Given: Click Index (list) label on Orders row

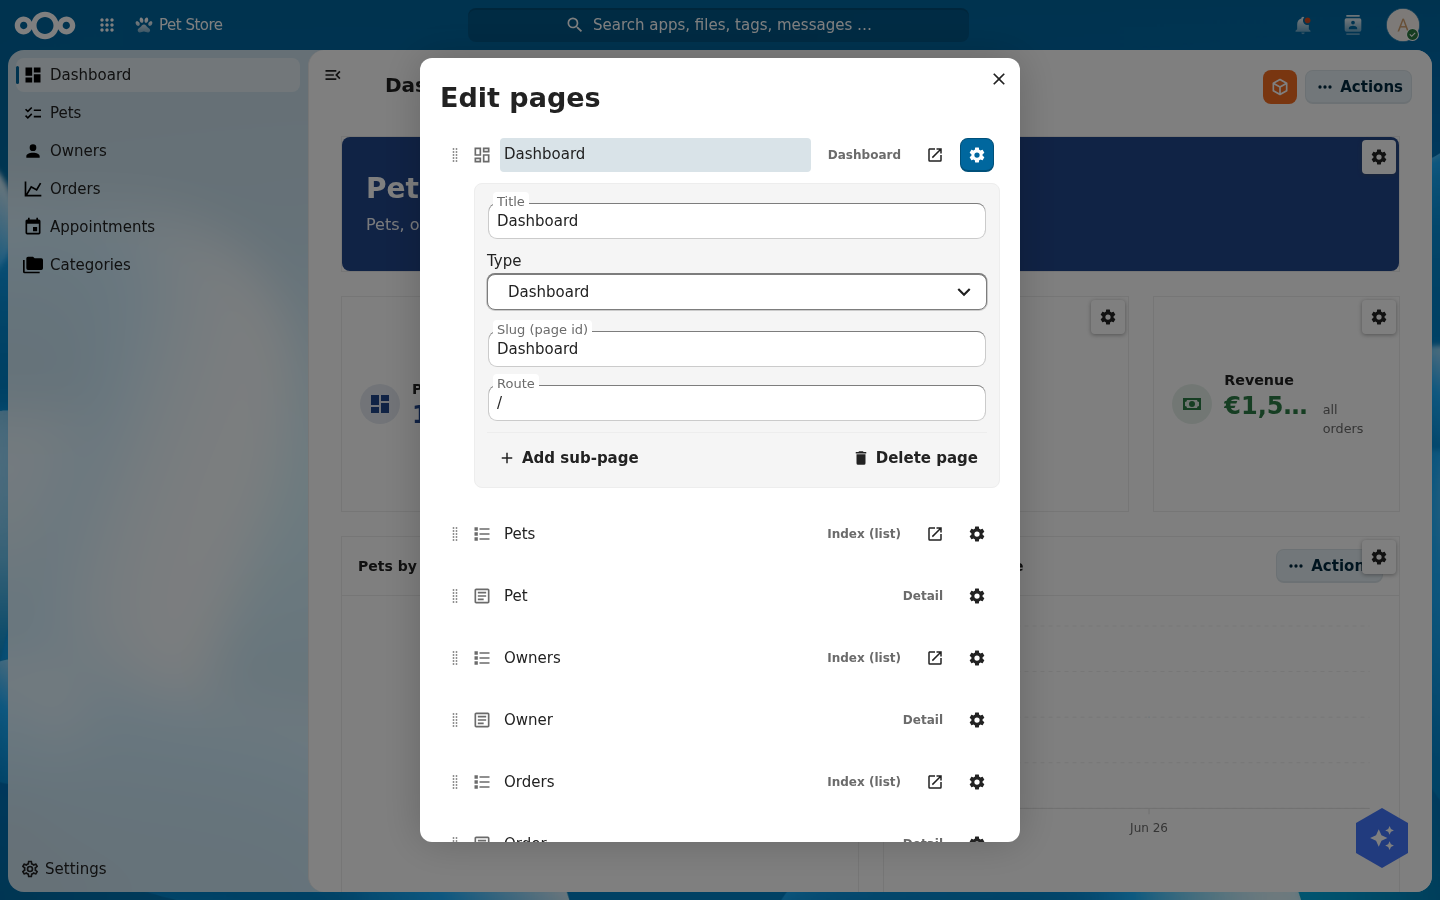Looking at the screenshot, I should 864,782.
